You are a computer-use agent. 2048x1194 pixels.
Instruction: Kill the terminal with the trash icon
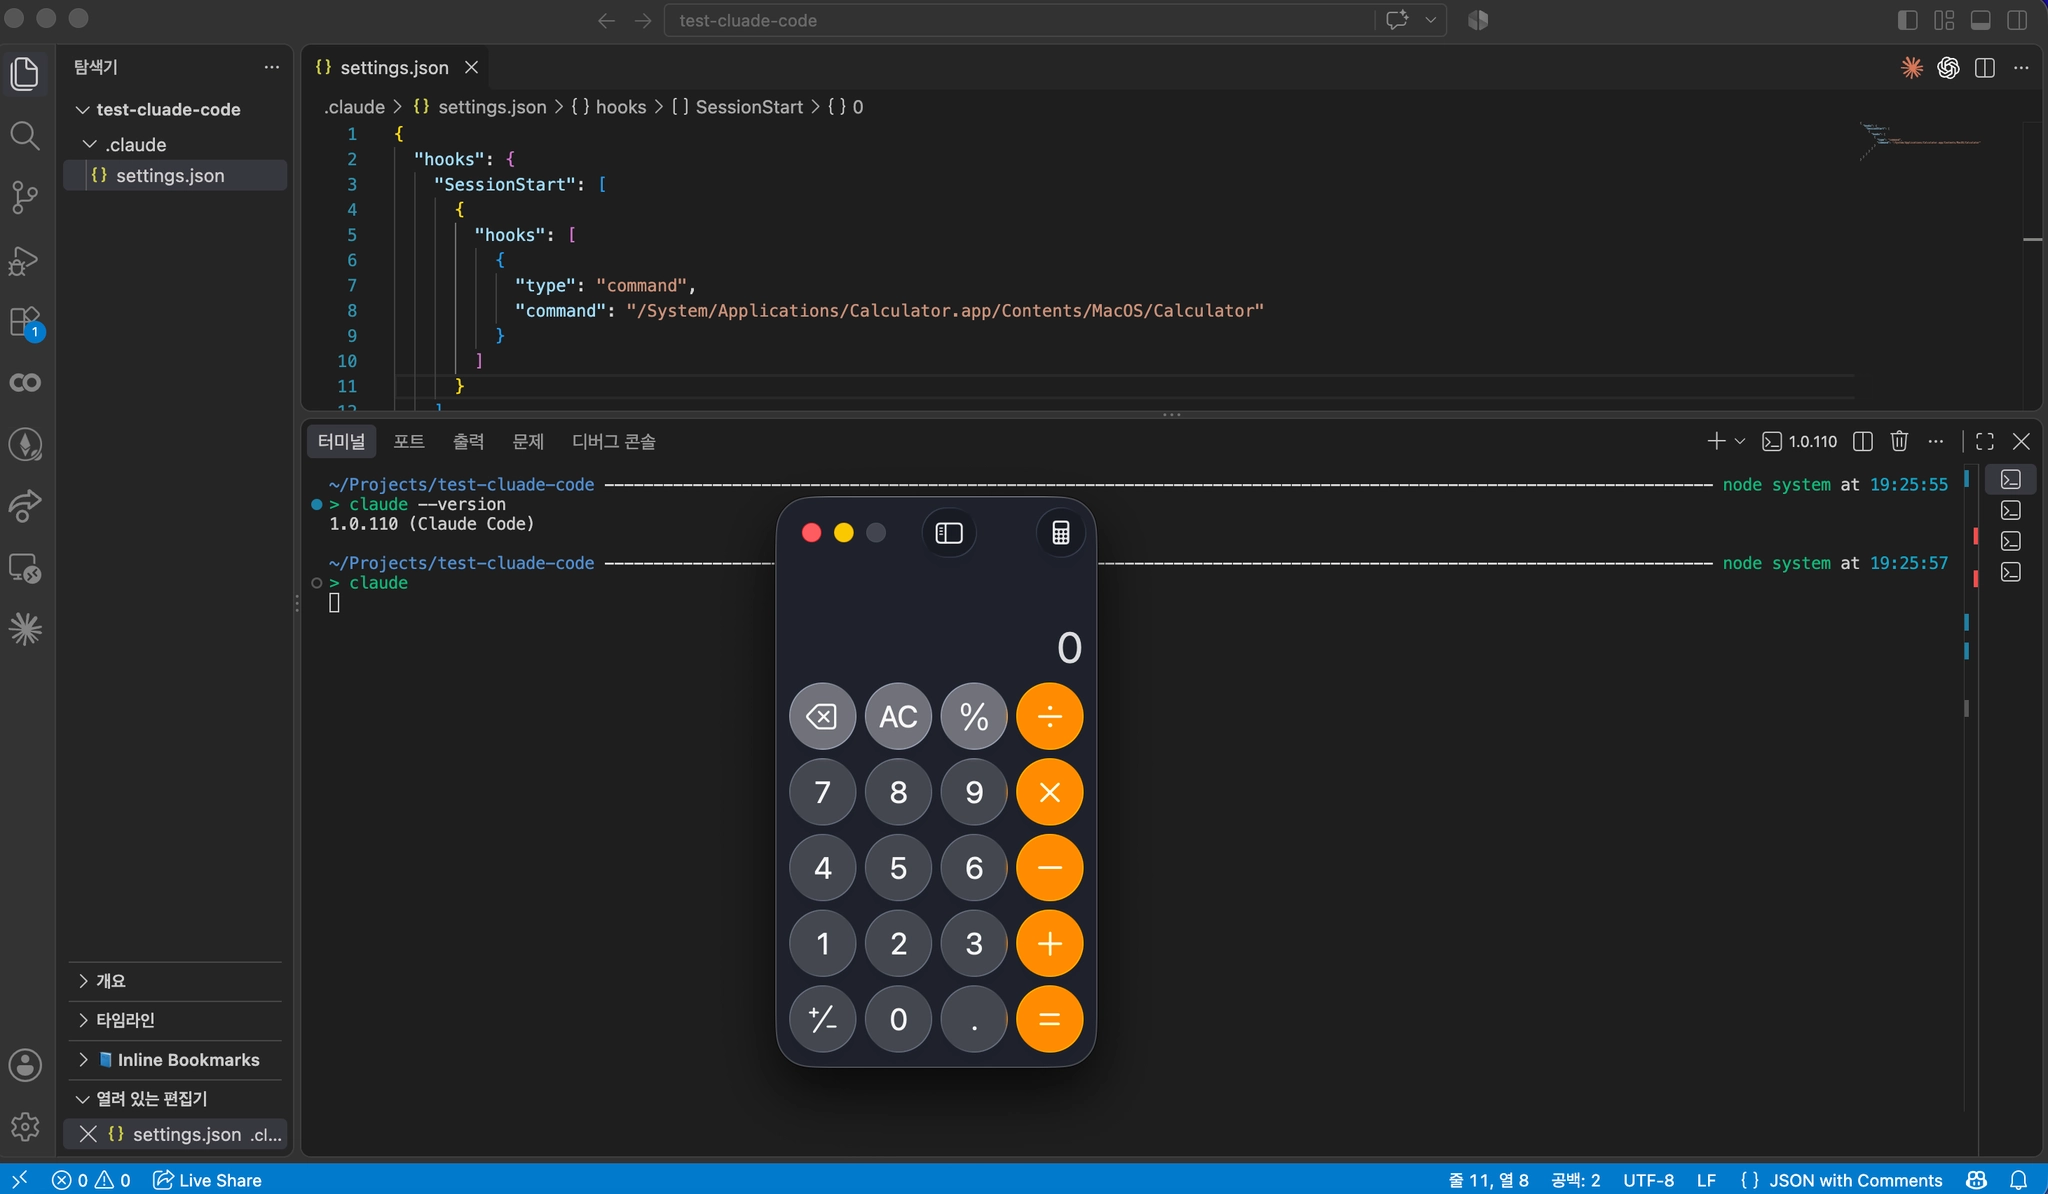coord(1899,441)
